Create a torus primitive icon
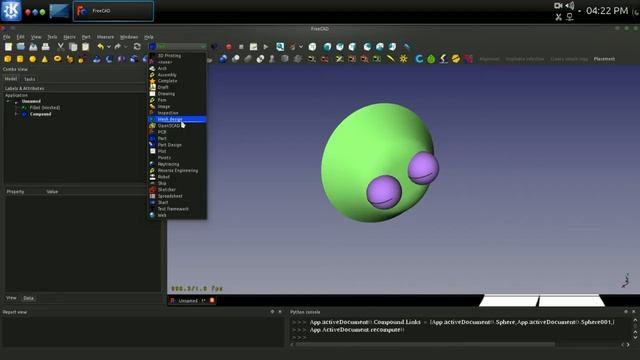Image resolution: width=640 pixels, height=360 pixels. click(x=57, y=59)
